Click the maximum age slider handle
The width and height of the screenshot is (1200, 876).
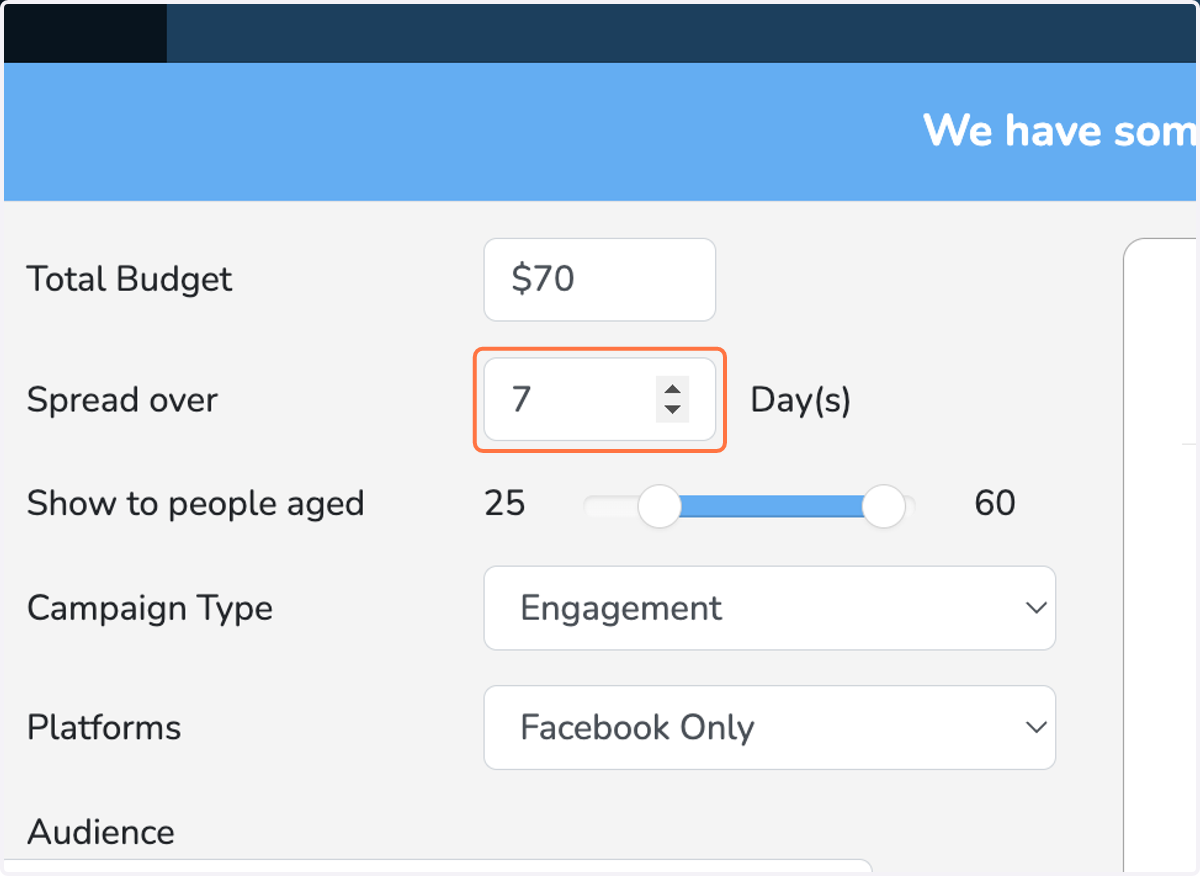tap(883, 507)
